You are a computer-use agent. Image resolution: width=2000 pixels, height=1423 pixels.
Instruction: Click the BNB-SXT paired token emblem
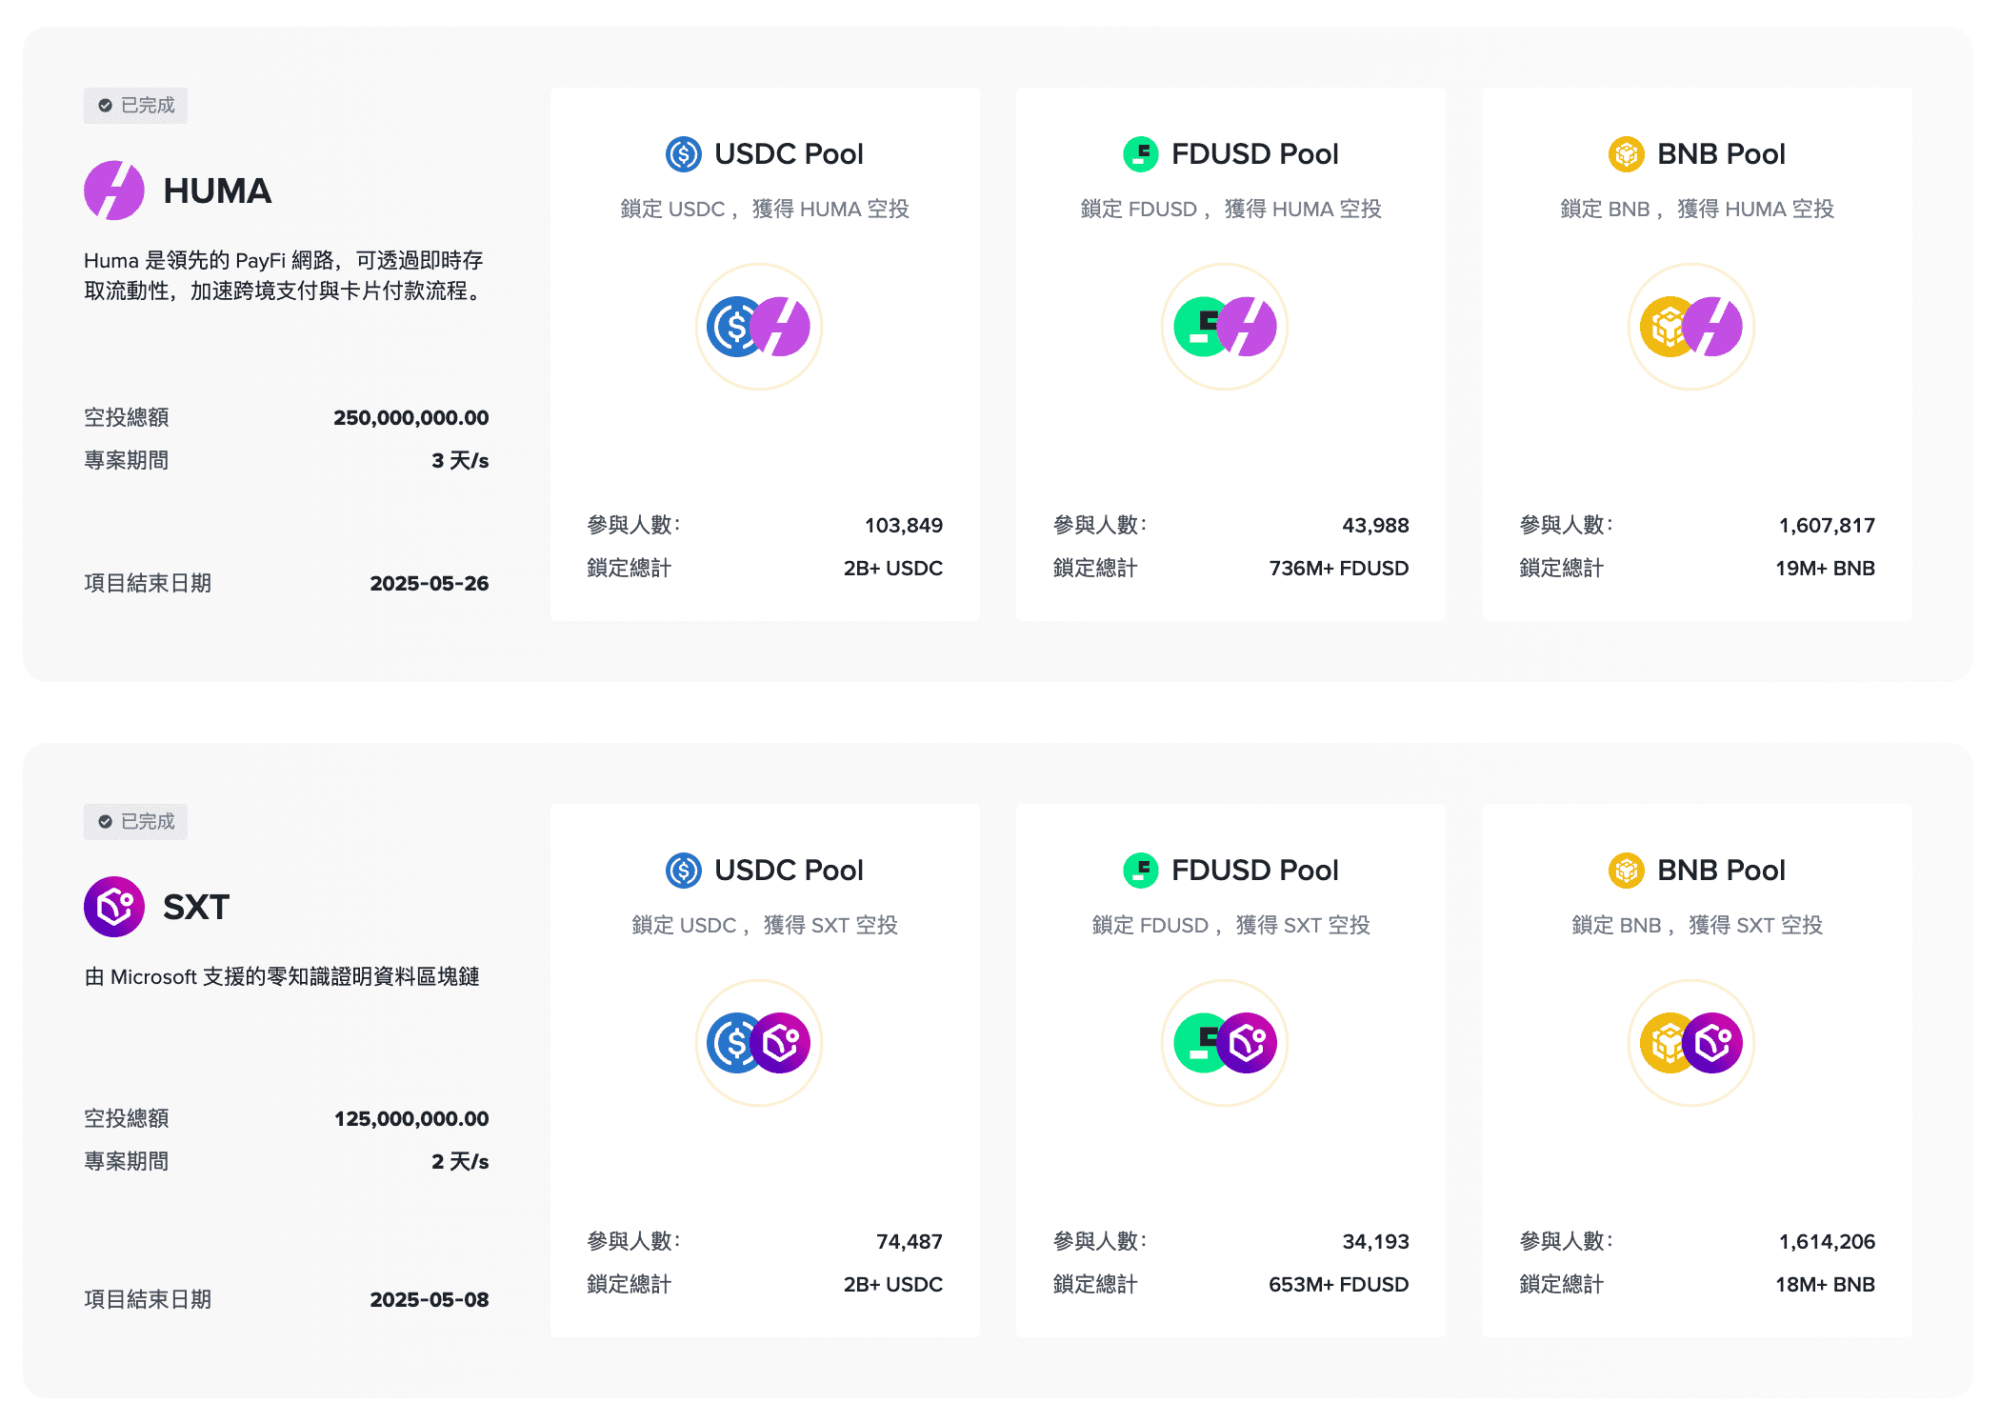tap(1692, 1043)
